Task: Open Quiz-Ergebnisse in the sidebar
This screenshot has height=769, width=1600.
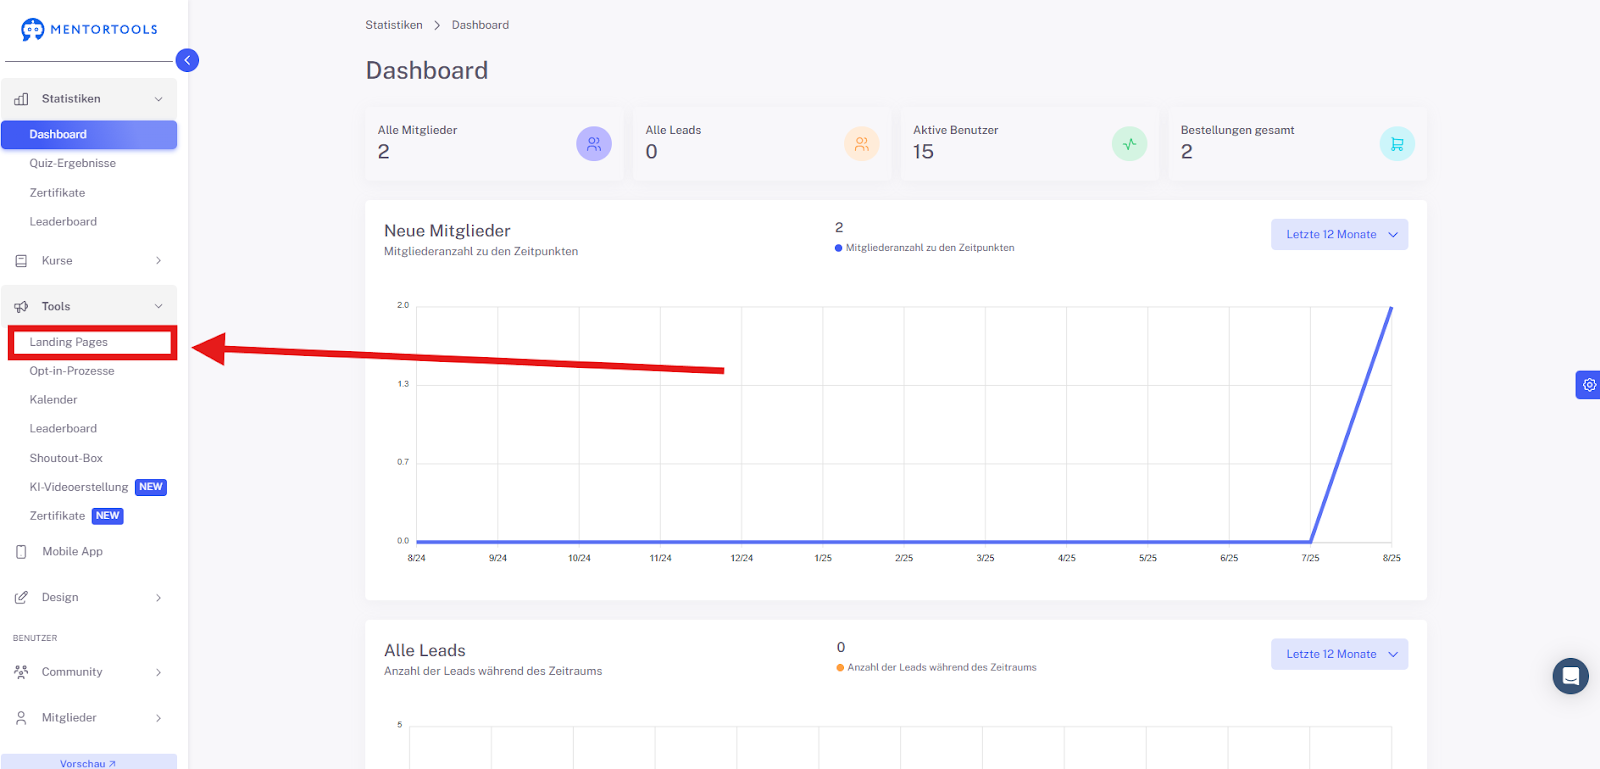Action: pyautogui.click(x=72, y=164)
